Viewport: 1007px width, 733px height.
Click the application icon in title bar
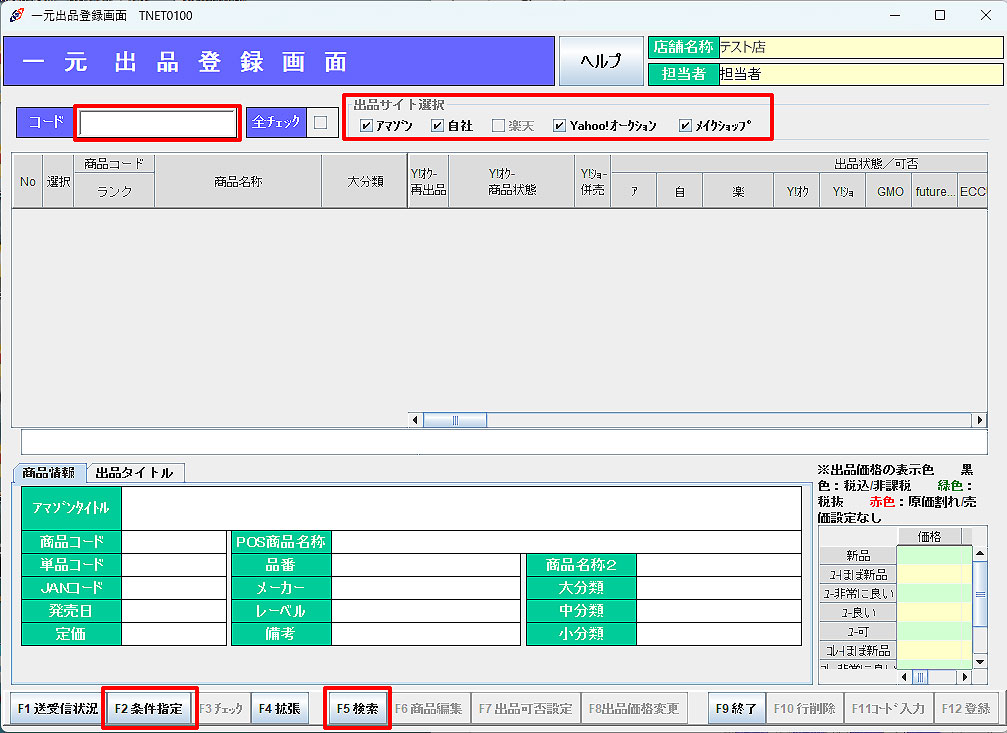pyautogui.click(x=16, y=15)
